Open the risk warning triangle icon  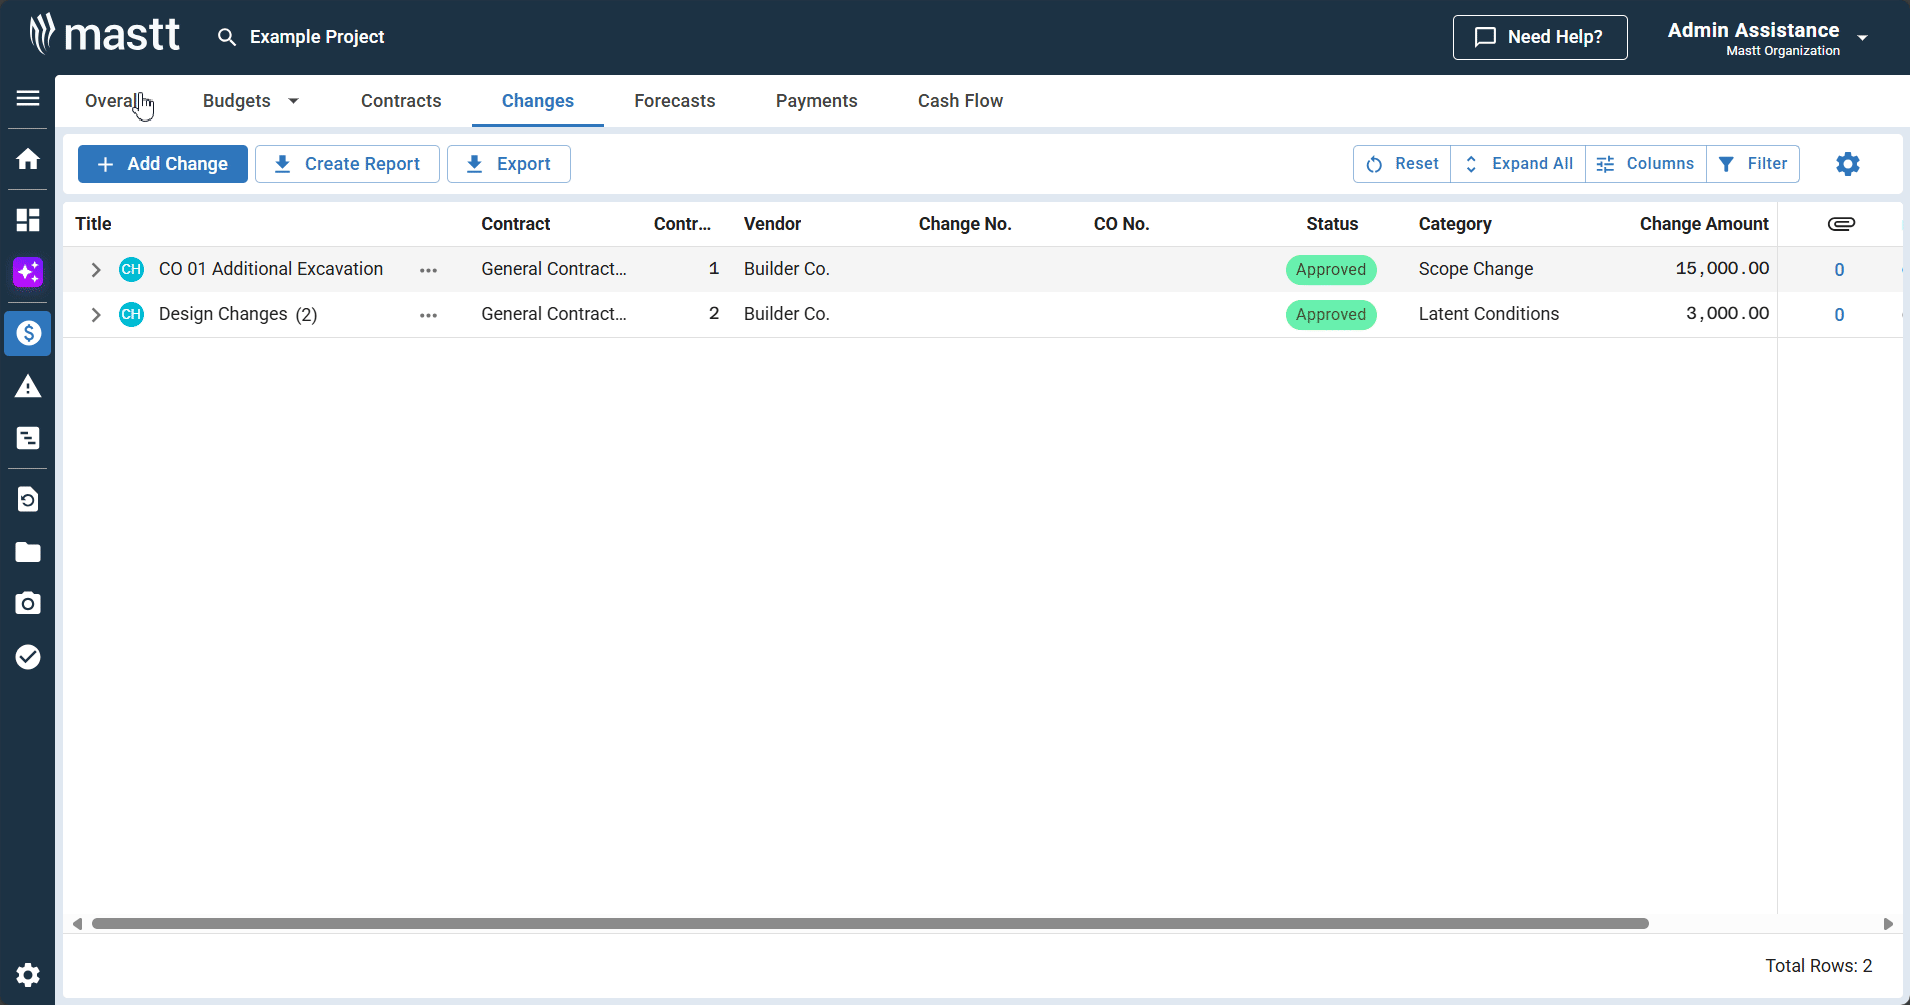[x=28, y=387]
